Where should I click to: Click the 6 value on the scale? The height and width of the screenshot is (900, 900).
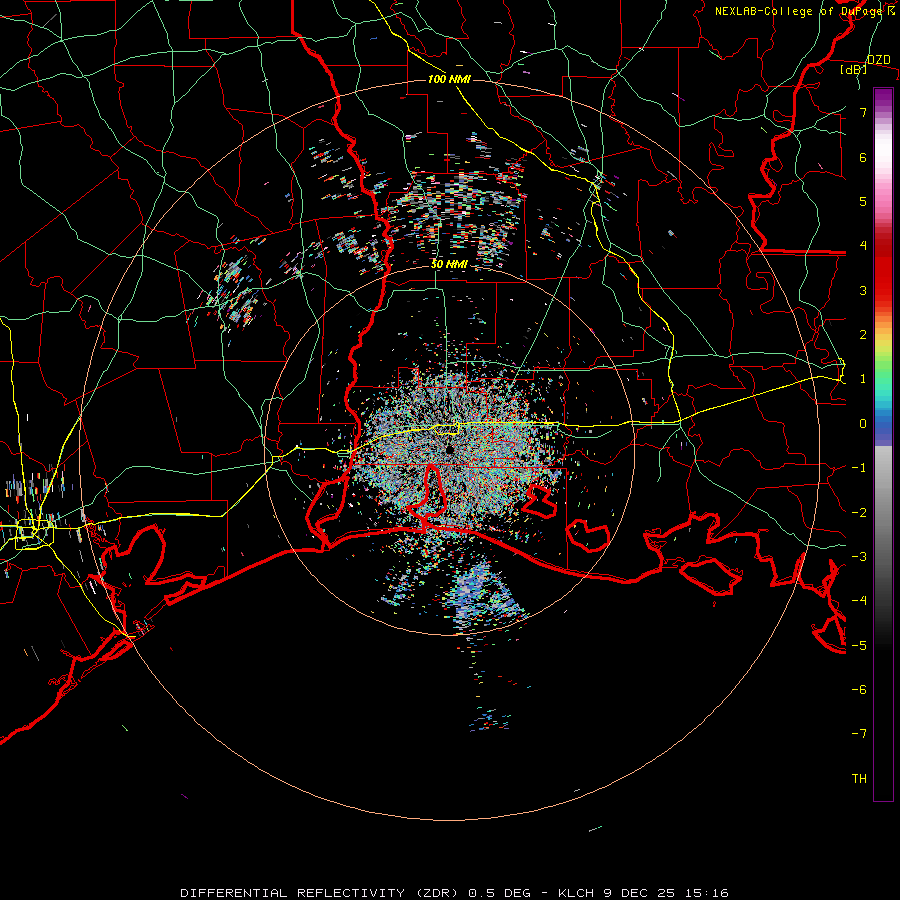pyautogui.click(x=863, y=157)
